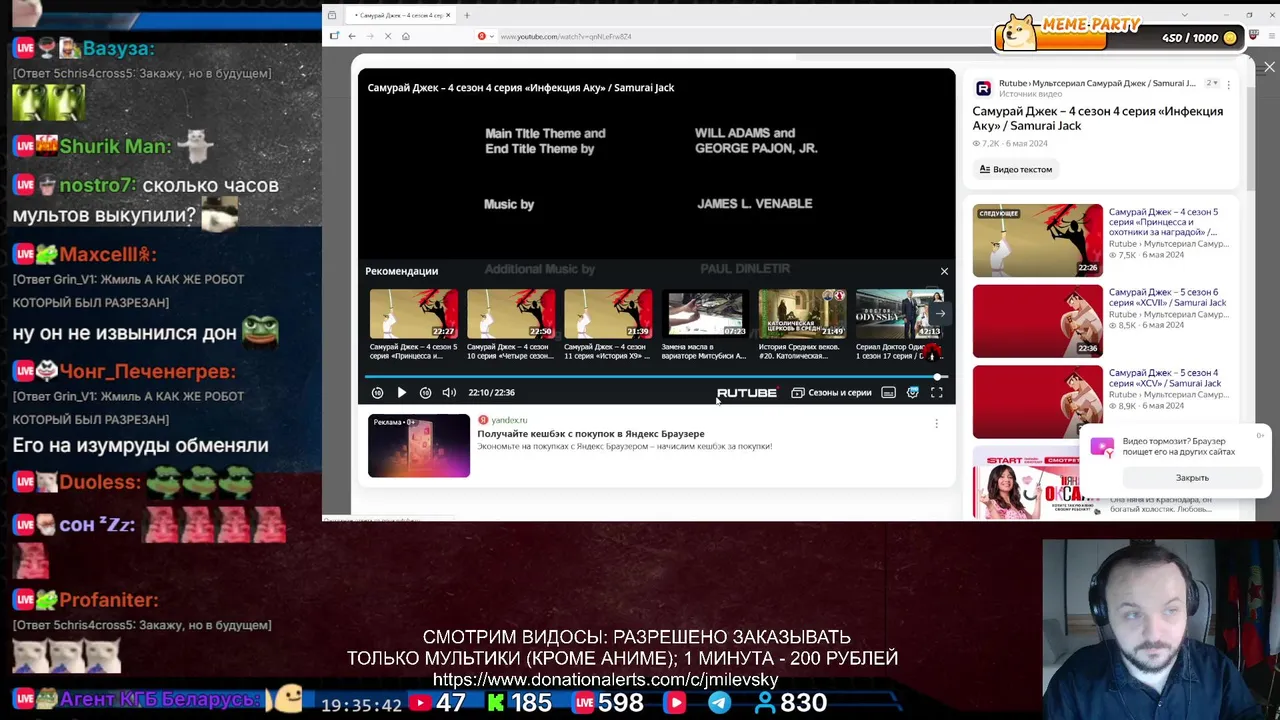1280x720 pixels.
Task: Open next video 4 сезон 5 серия thumbnail
Action: tap(1038, 241)
